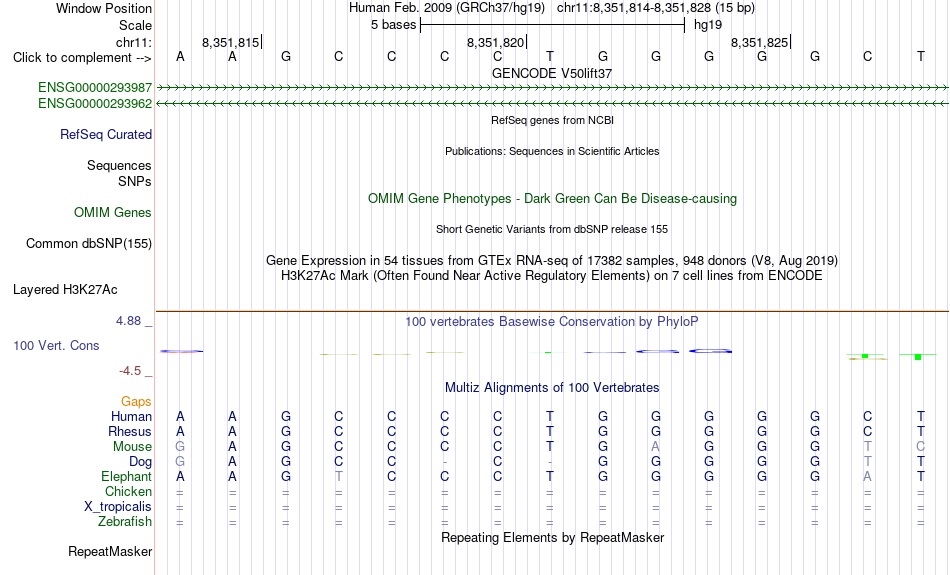Click the Mouse row gray A mismatch base
Image resolution: width=950 pixels, height=575 pixels.
(656, 447)
